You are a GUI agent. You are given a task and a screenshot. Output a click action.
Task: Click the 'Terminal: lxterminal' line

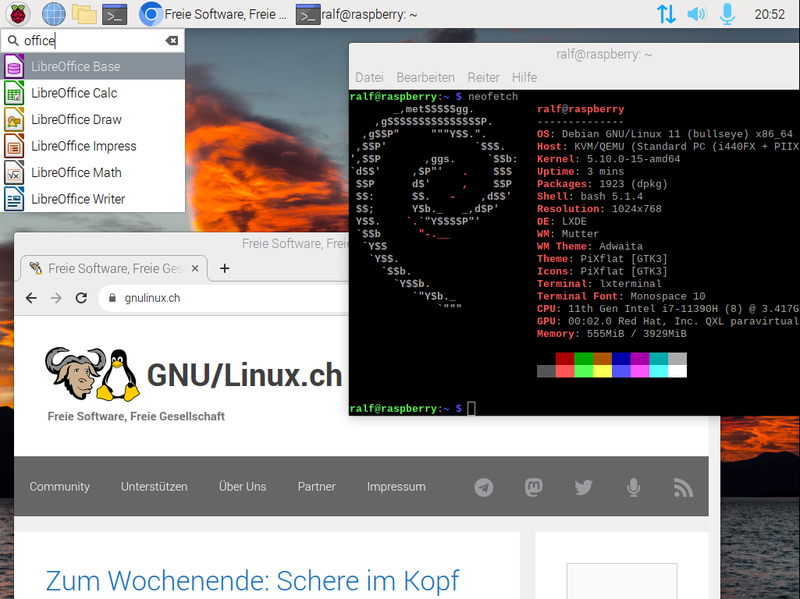tap(599, 284)
